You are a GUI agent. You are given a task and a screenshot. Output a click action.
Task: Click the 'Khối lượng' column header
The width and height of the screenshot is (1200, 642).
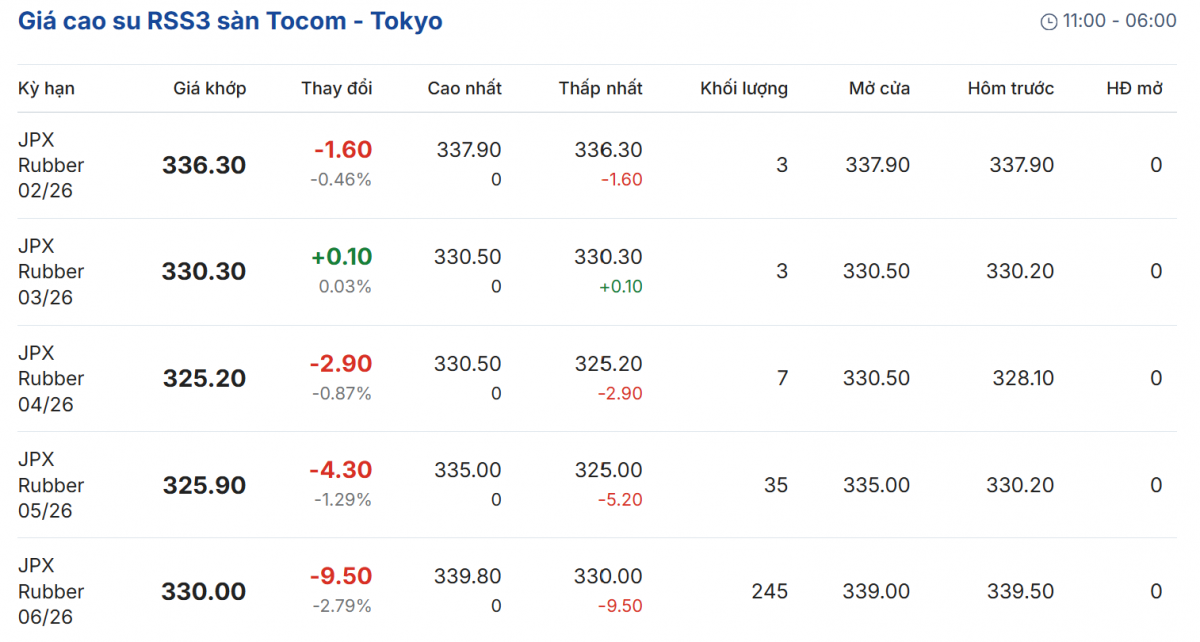[x=743, y=89]
